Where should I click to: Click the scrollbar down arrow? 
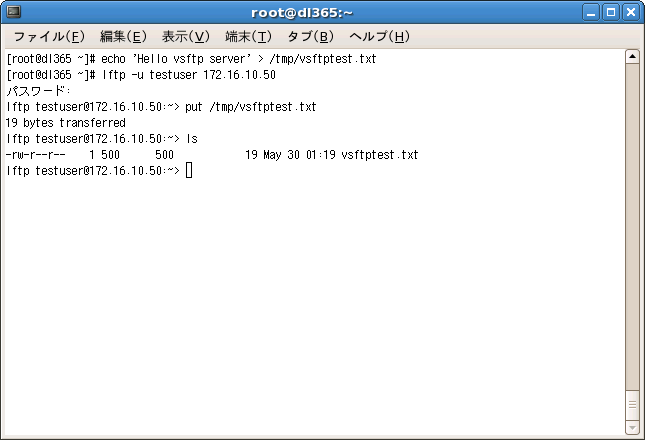[x=632, y=428]
